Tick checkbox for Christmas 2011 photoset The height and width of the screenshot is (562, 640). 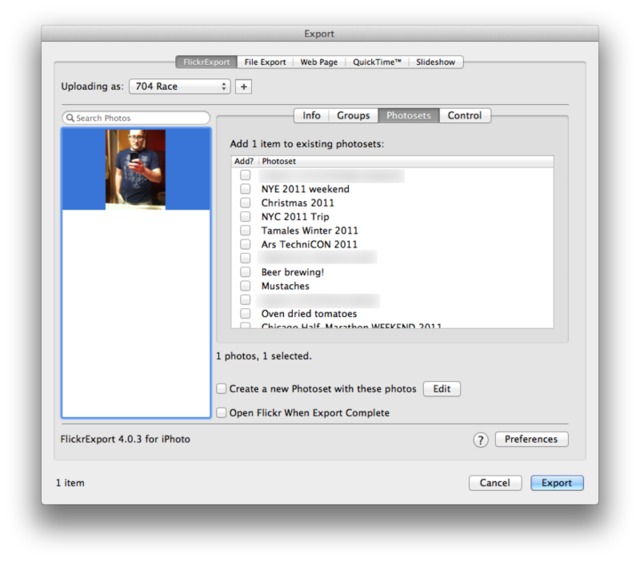(245, 203)
